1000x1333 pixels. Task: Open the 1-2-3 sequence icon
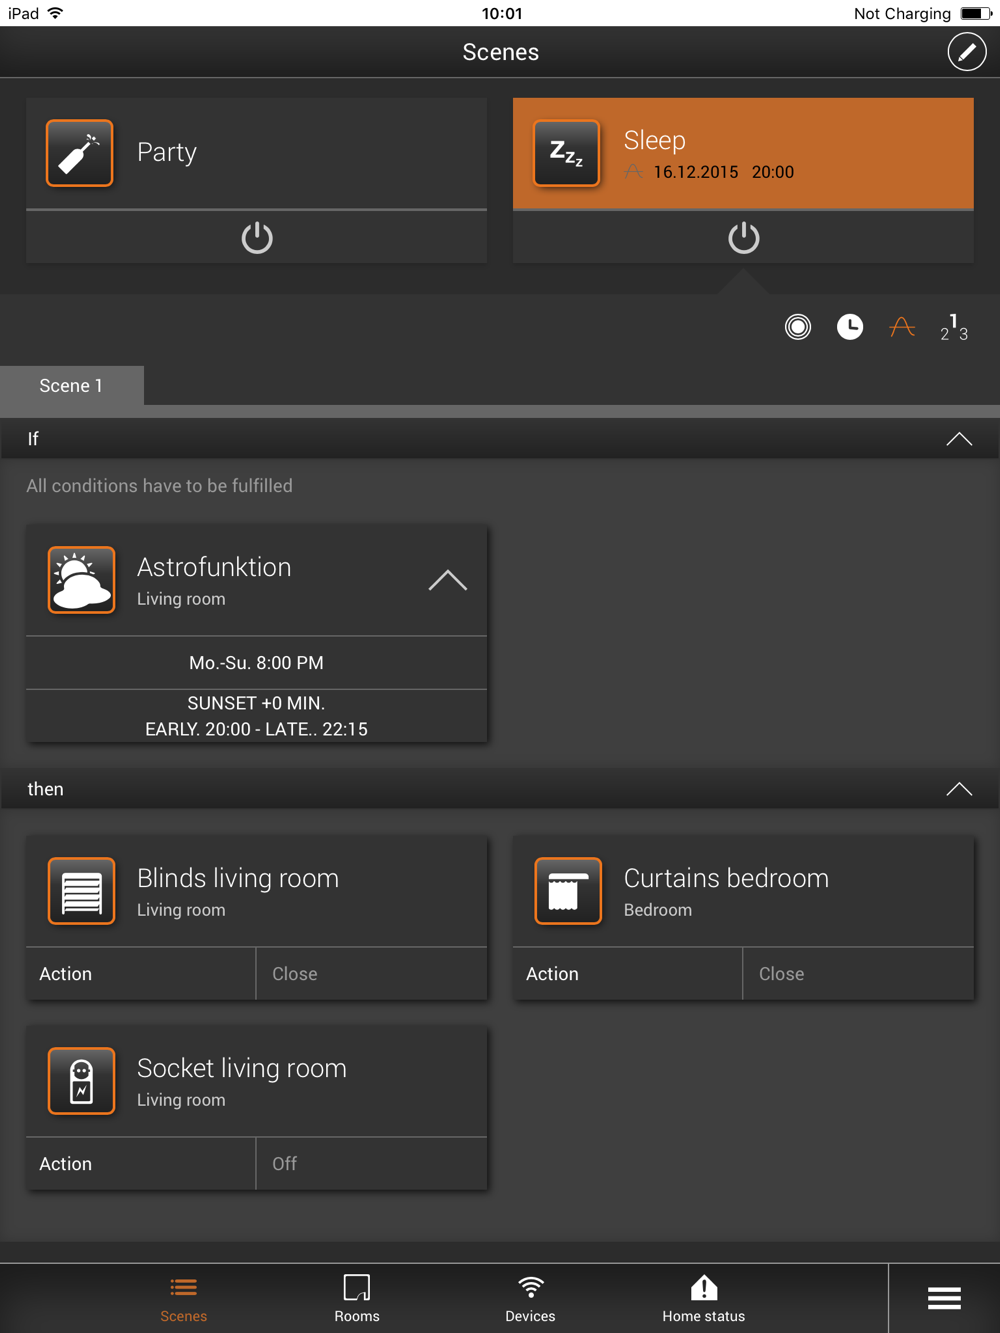coord(954,327)
